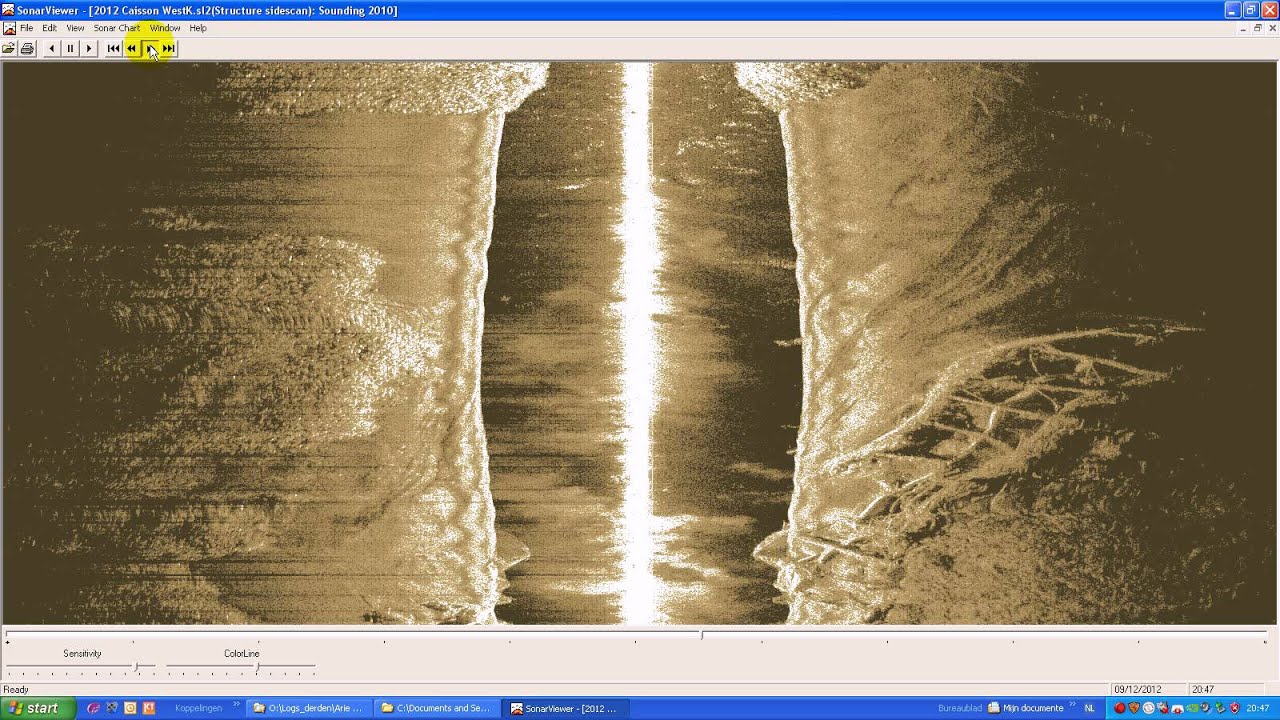The image size is (1280, 720).
Task: Click the log position marker on timeline
Action: 702,634
